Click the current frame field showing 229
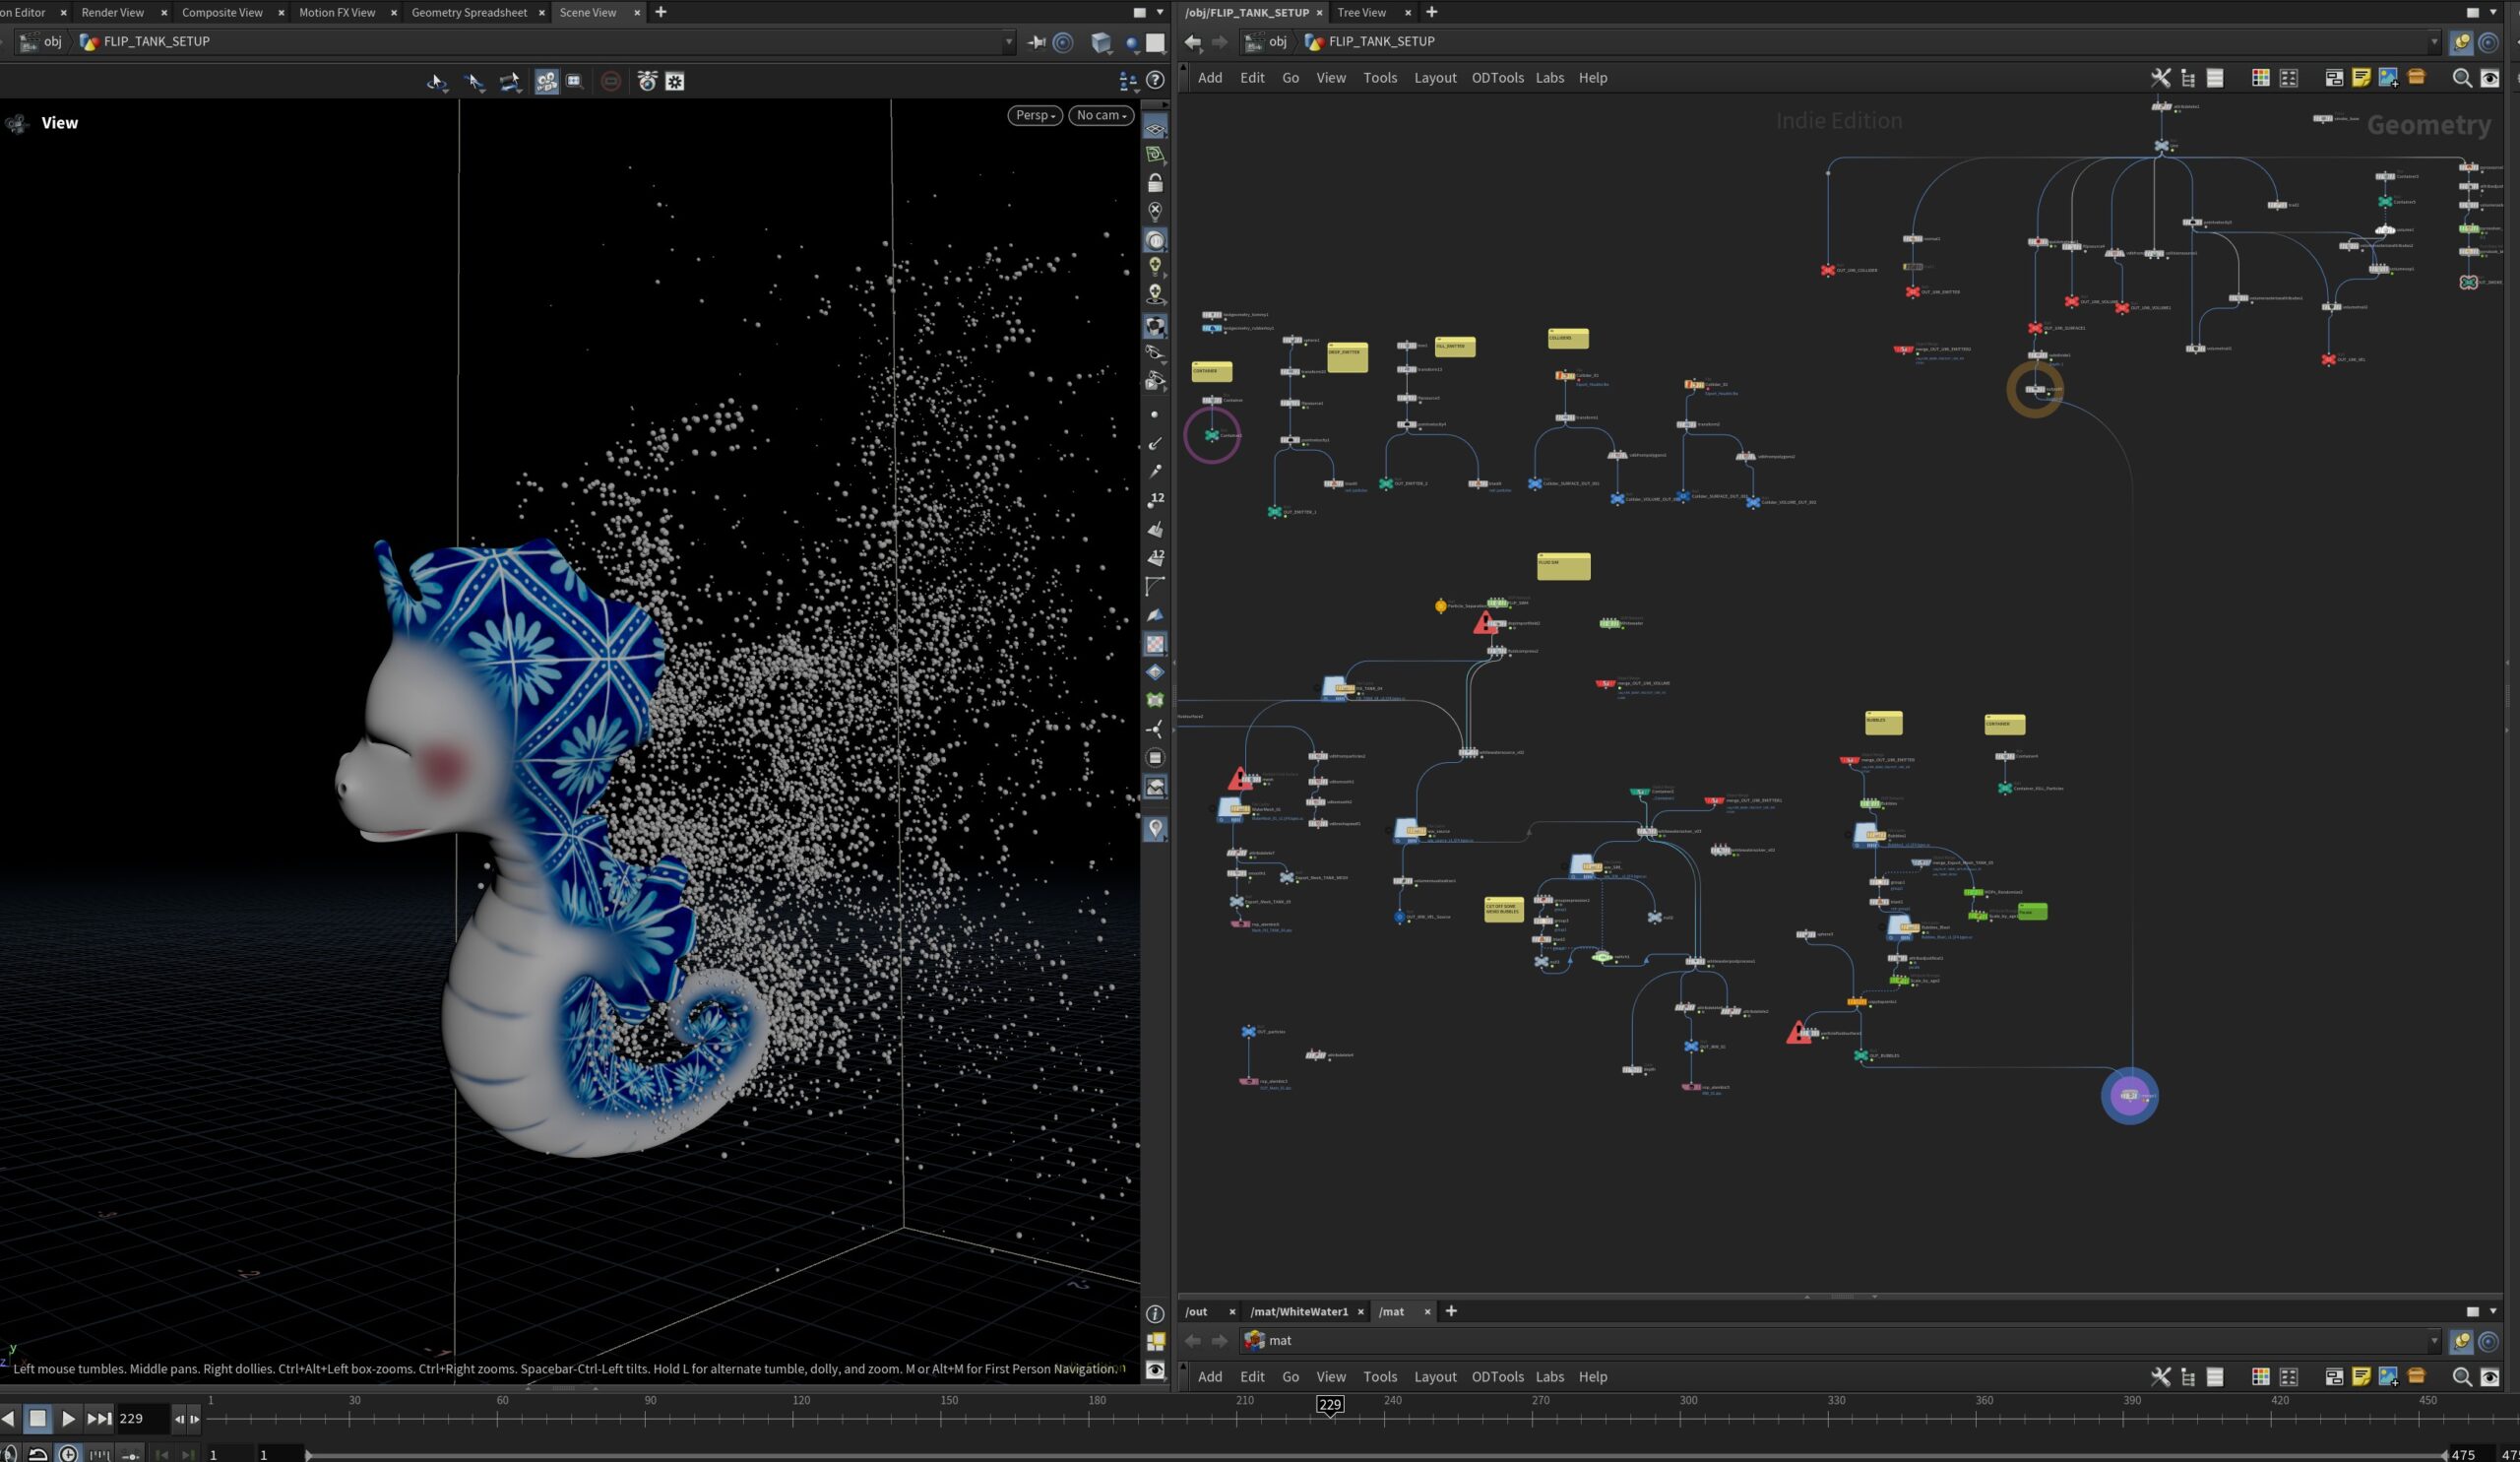 (142, 1418)
